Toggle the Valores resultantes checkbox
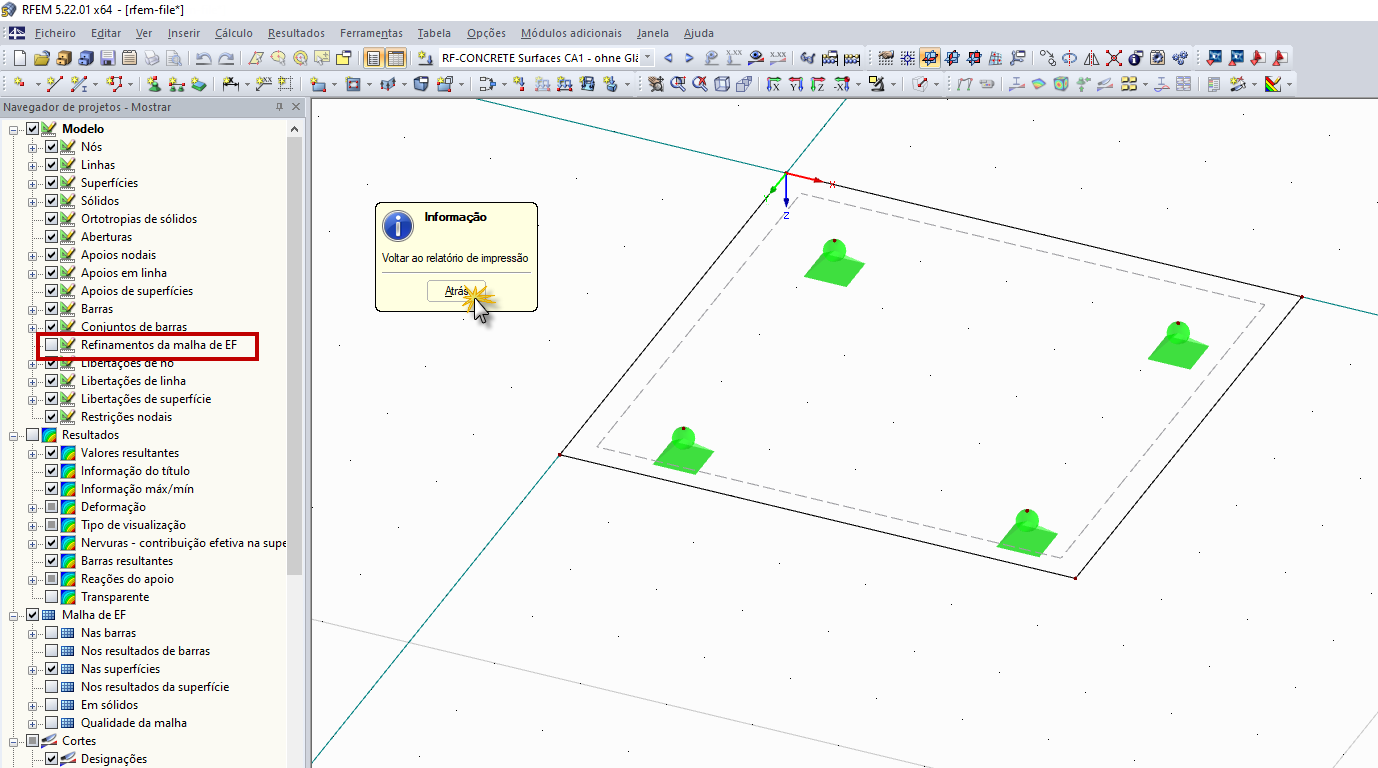The image size is (1378, 768). click(52, 453)
